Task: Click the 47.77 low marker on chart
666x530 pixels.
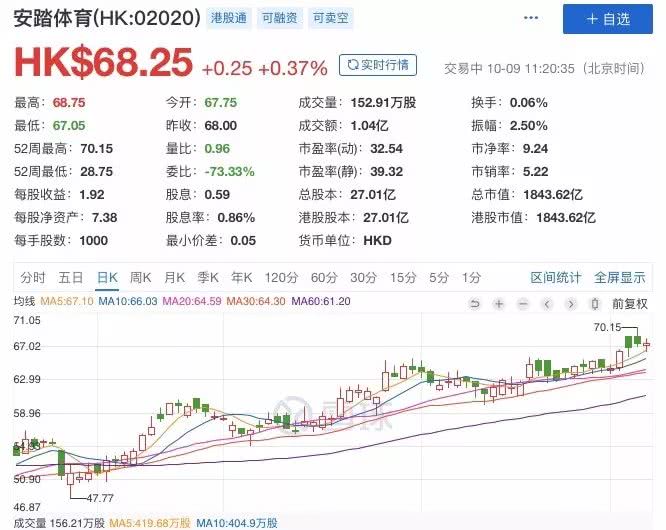Action: point(100,498)
